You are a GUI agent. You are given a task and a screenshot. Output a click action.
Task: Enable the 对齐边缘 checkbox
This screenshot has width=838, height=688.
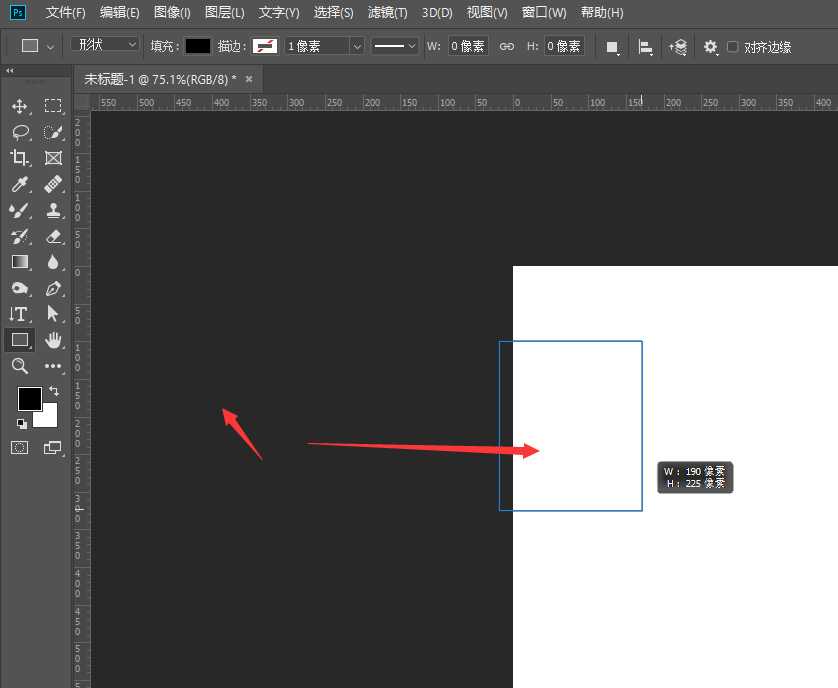[733, 47]
